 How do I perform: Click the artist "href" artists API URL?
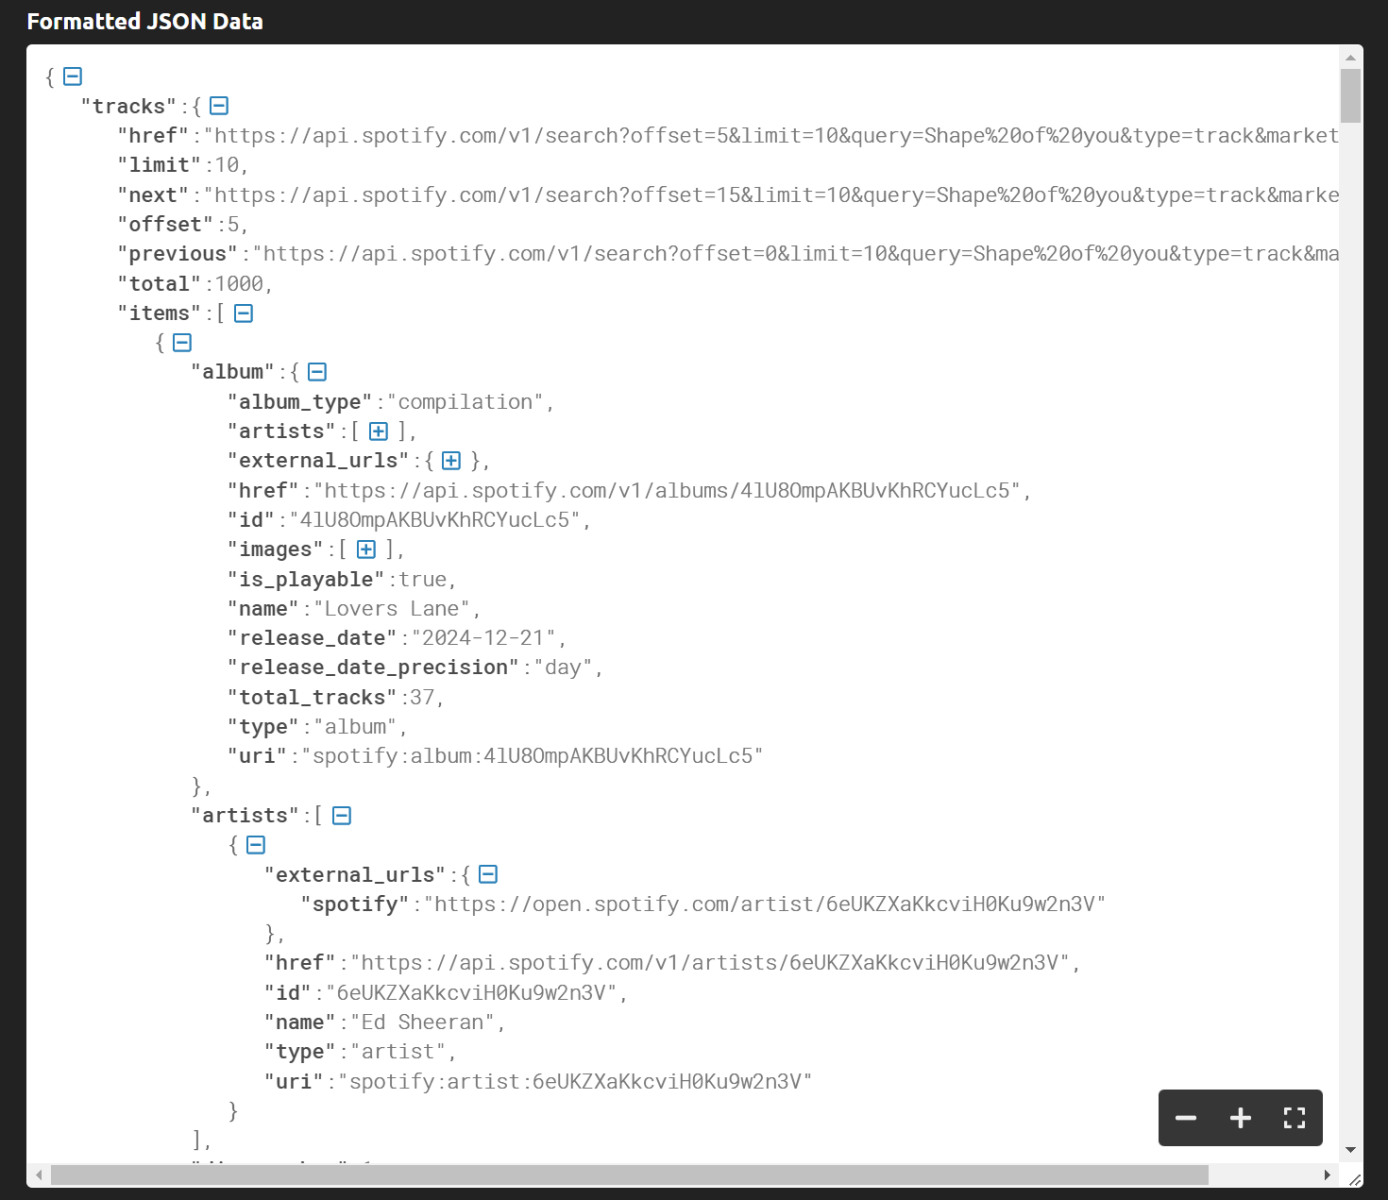(710, 963)
